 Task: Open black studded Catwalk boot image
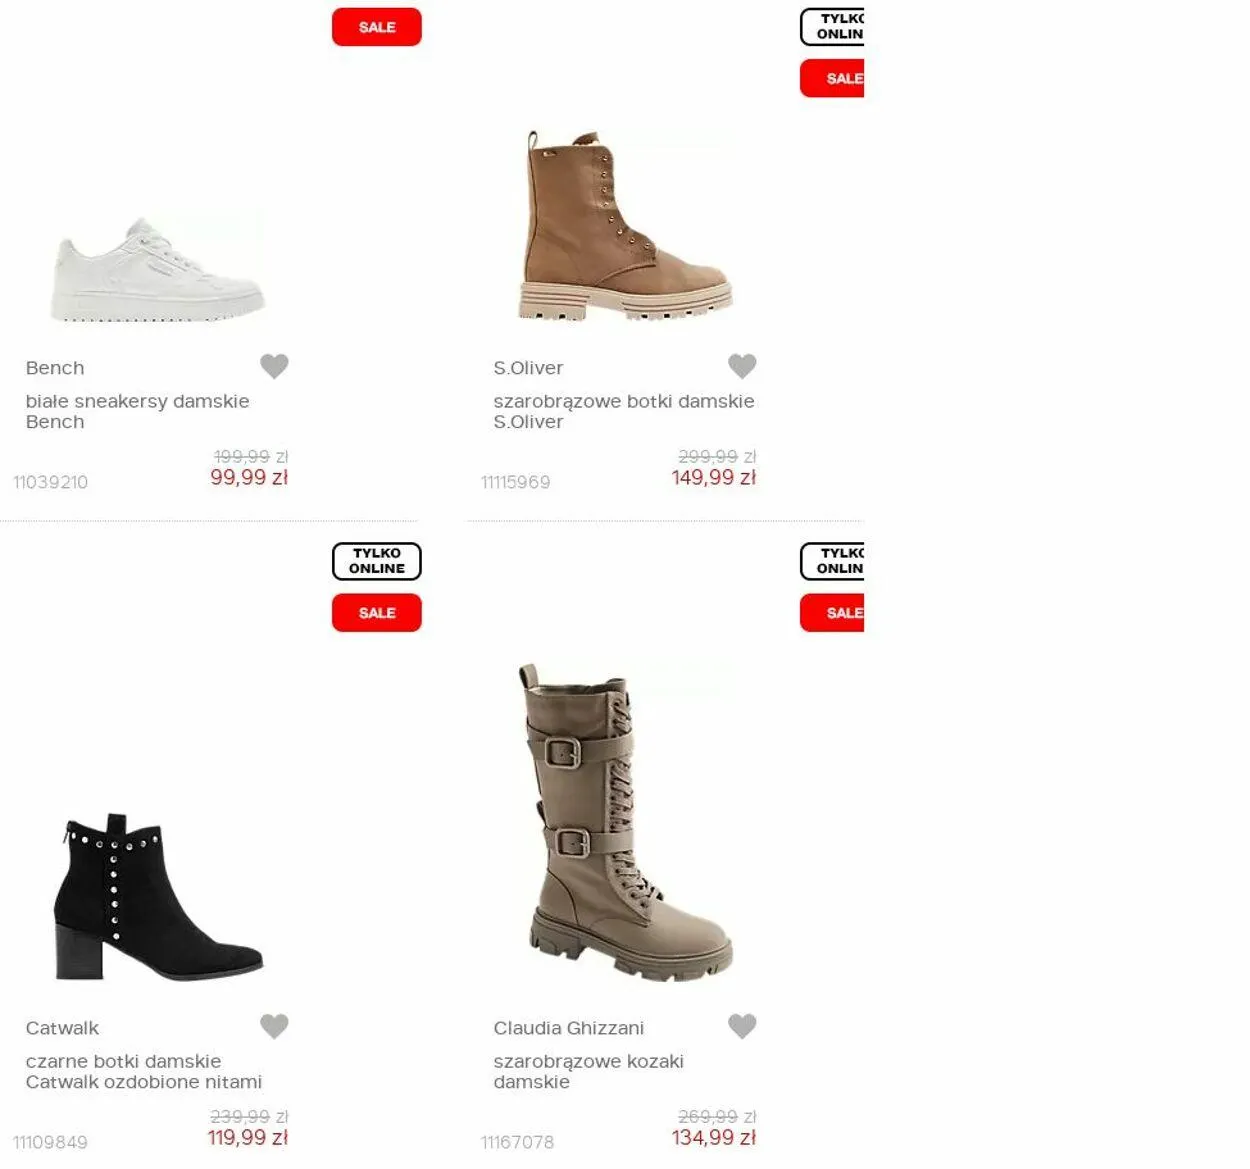[158, 897]
